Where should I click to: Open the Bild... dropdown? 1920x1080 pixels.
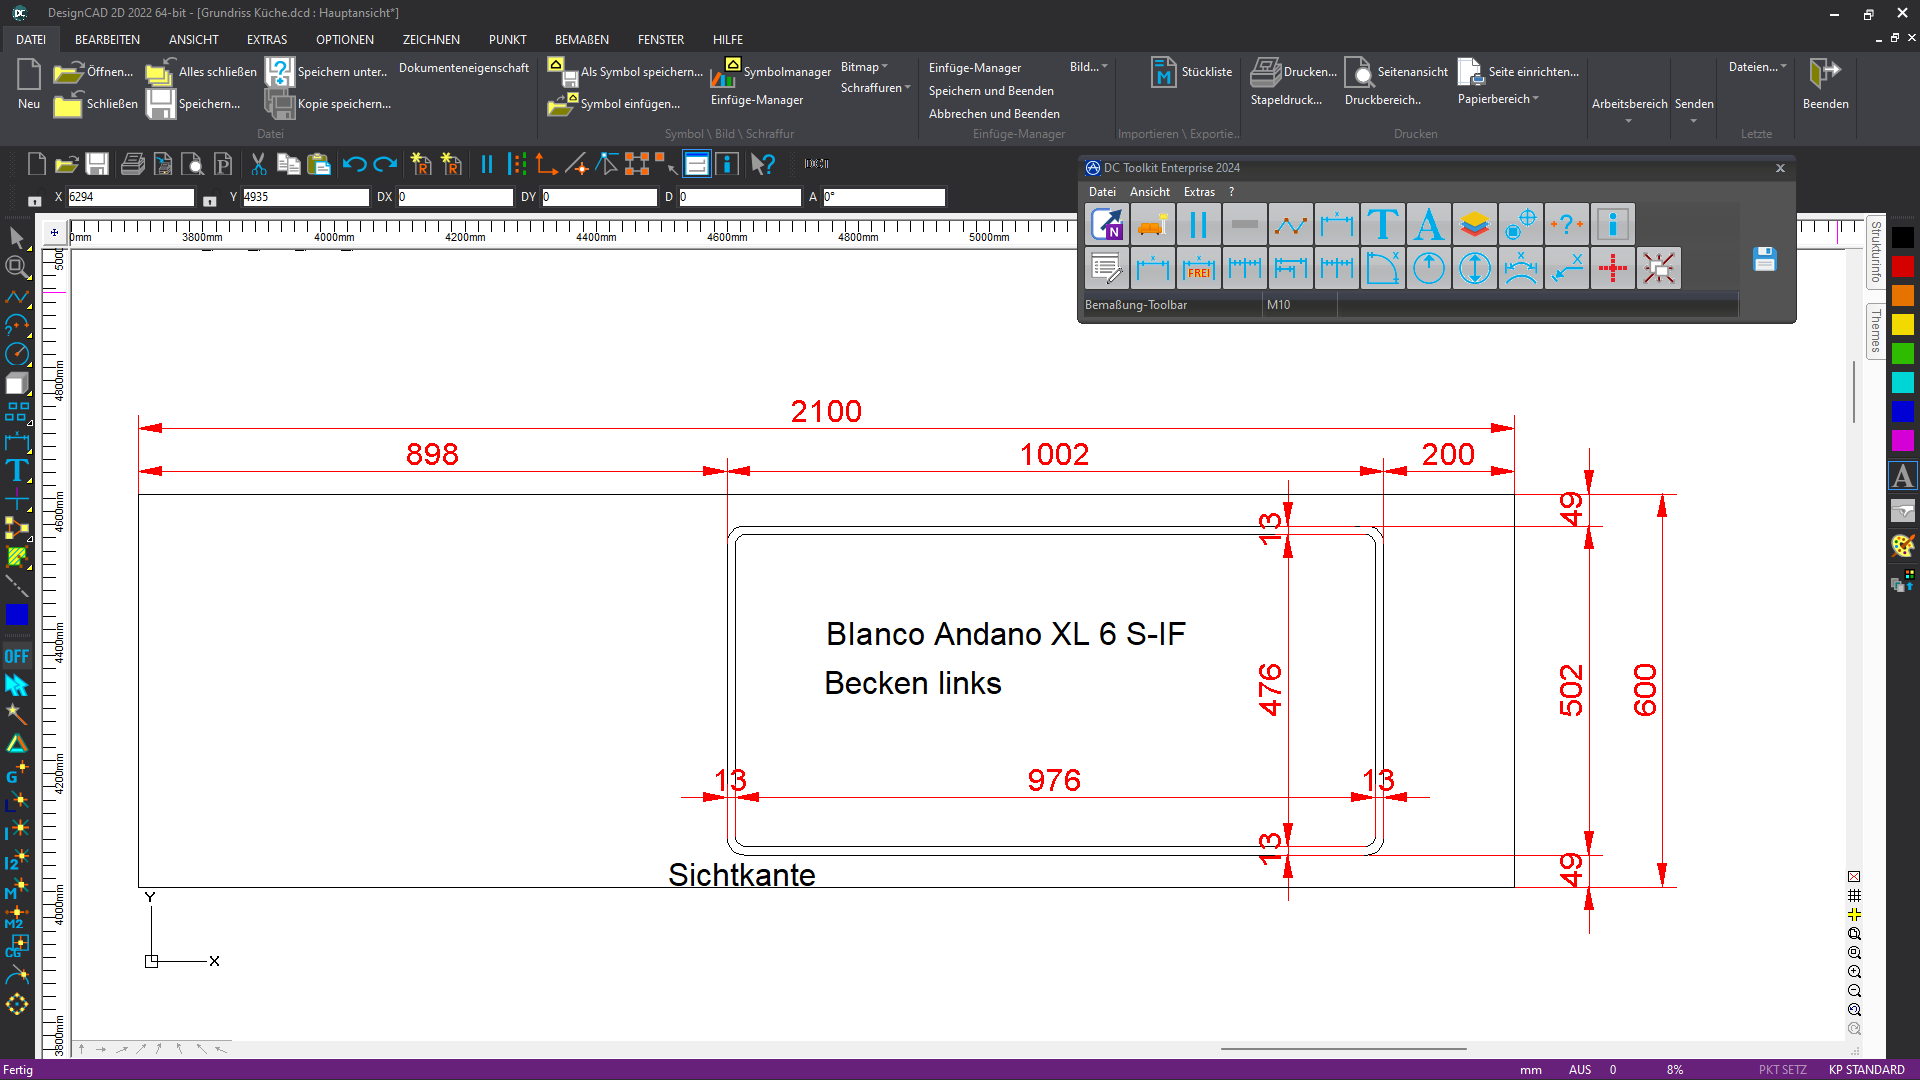1089,67
